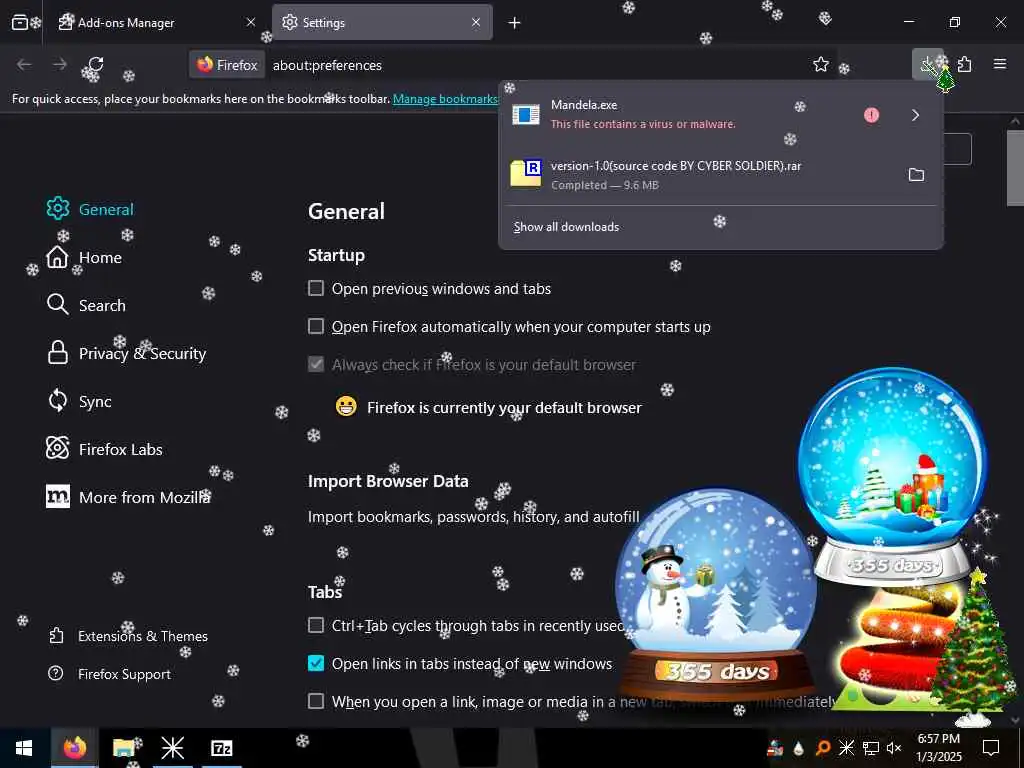Close the Settings tab
This screenshot has height=768, width=1024.
coord(476,23)
